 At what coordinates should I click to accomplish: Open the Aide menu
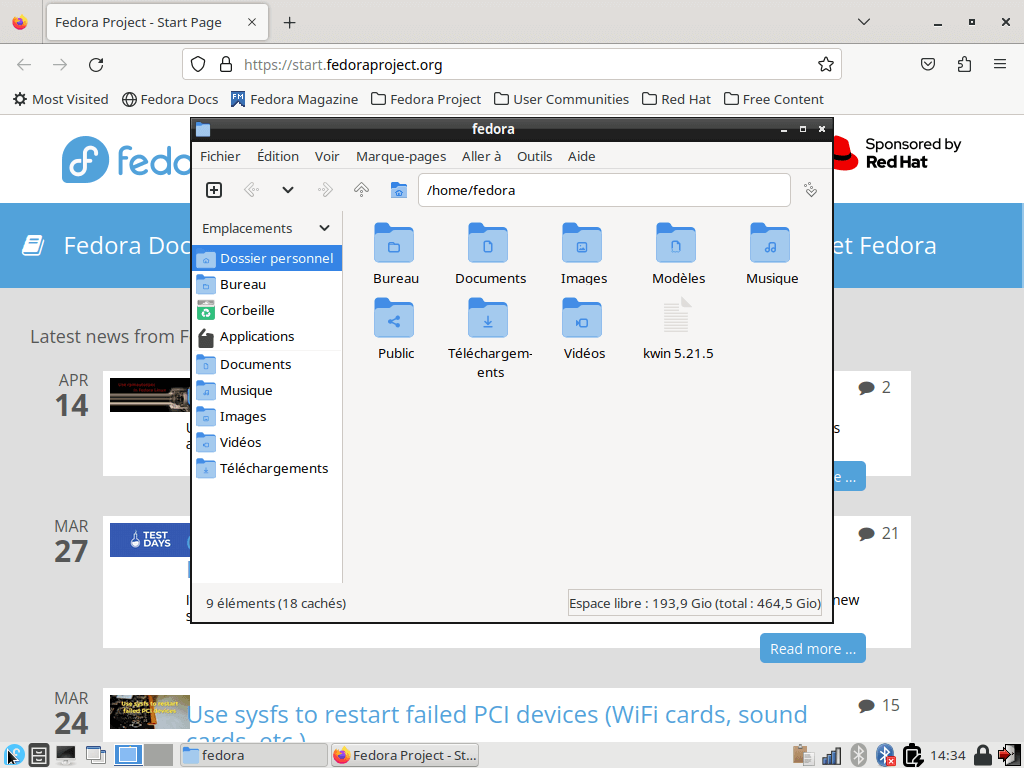point(581,156)
